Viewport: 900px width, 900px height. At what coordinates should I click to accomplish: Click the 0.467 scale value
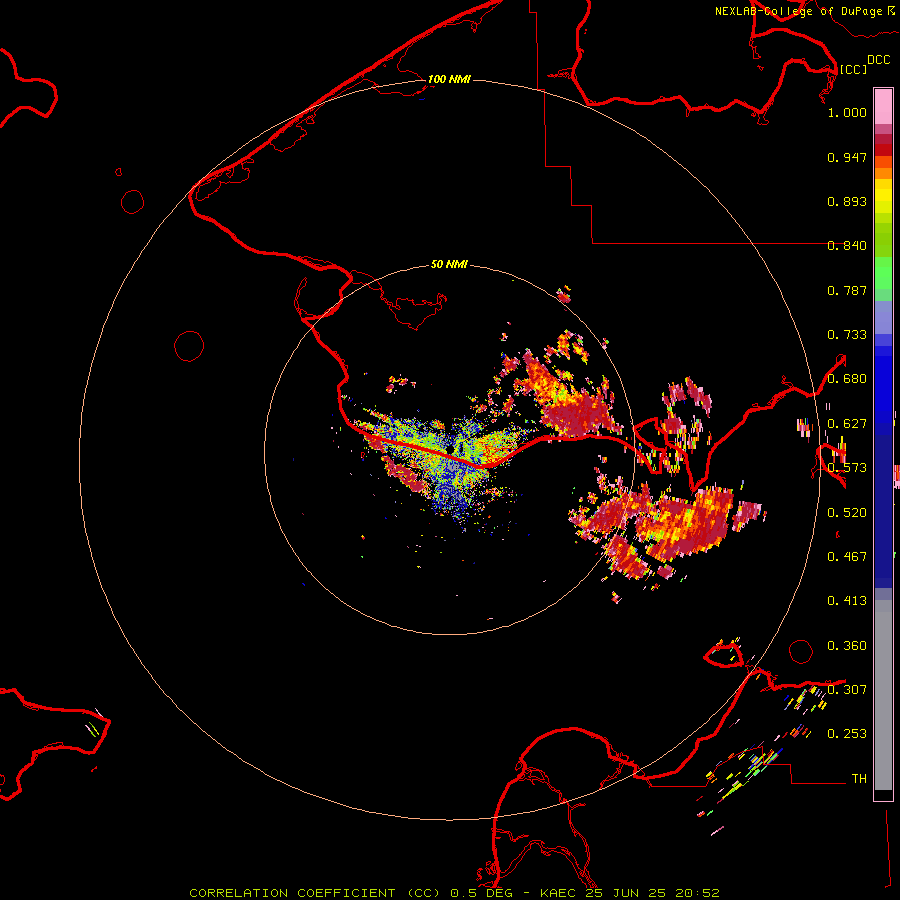click(x=847, y=557)
